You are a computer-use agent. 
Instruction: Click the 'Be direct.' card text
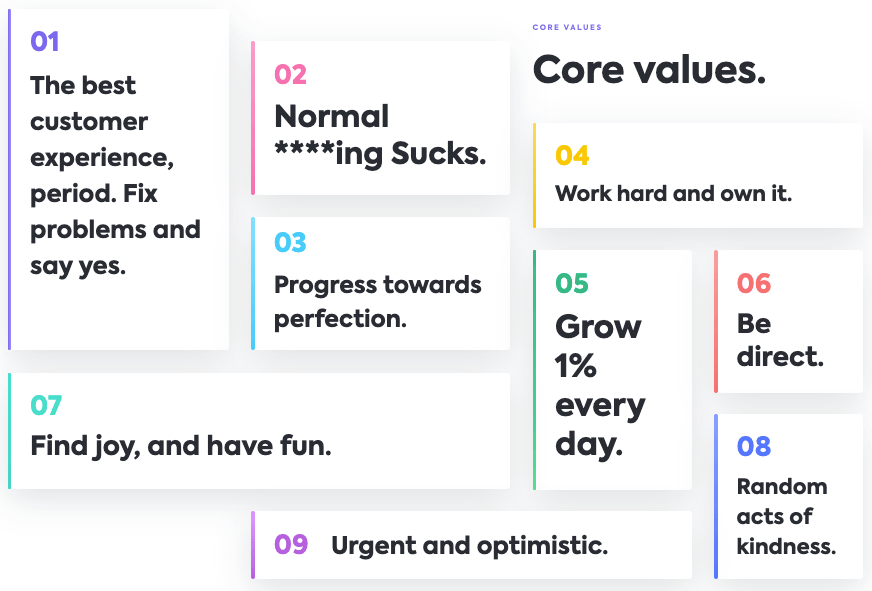click(x=780, y=340)
